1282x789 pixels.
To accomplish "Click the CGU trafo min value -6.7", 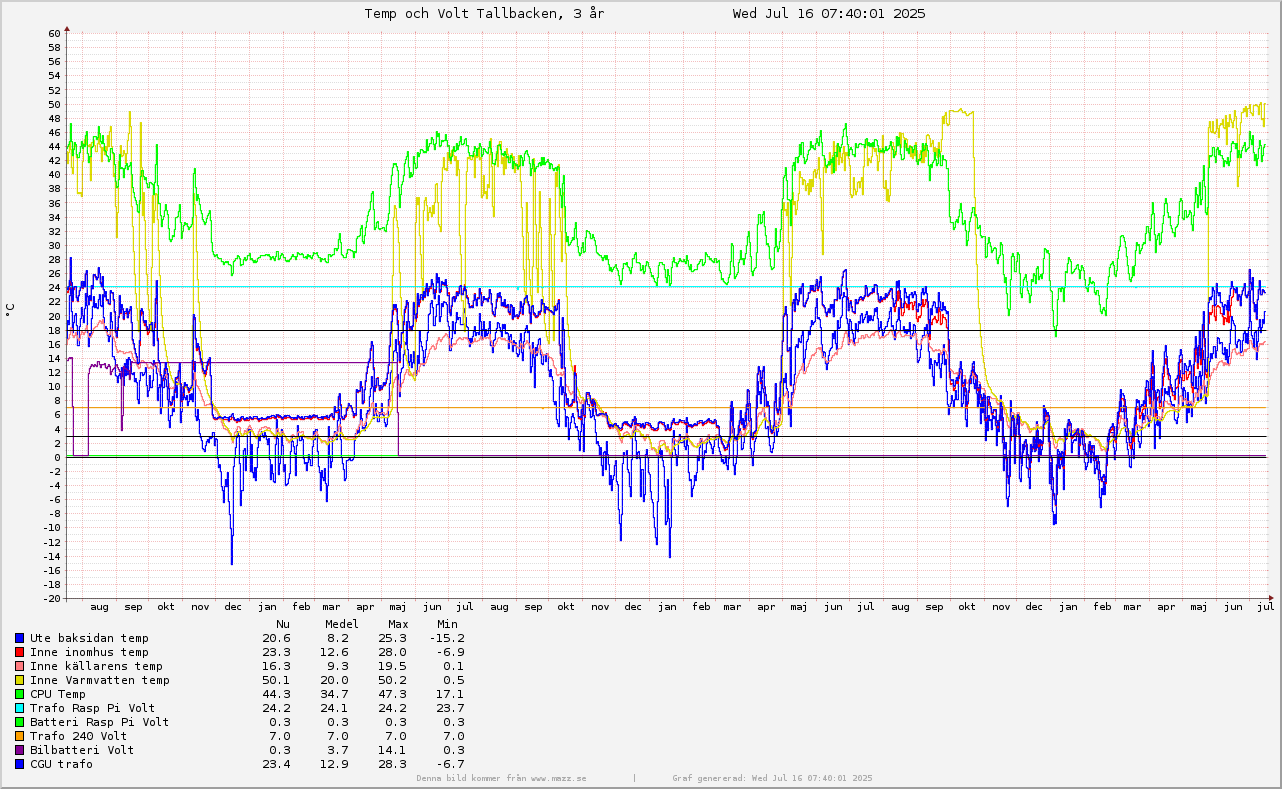I will tap(451, 764).
